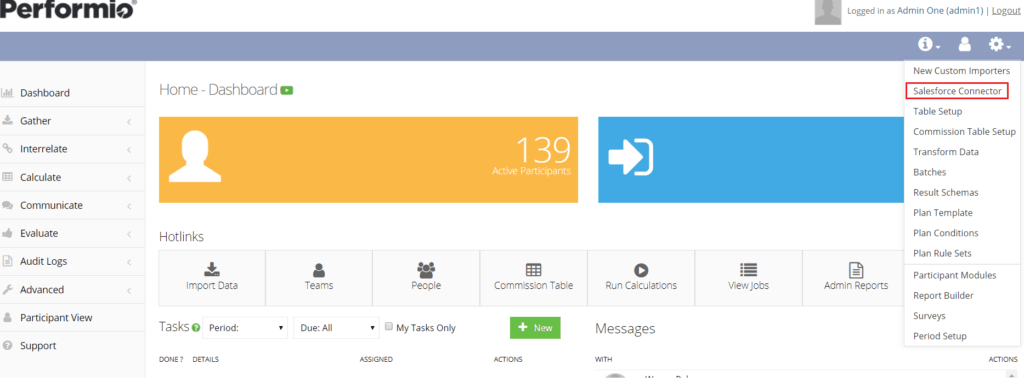The image size is (1024, 387).
Task: Click the Commission Table hotlink icon
Action: [533, 270]
